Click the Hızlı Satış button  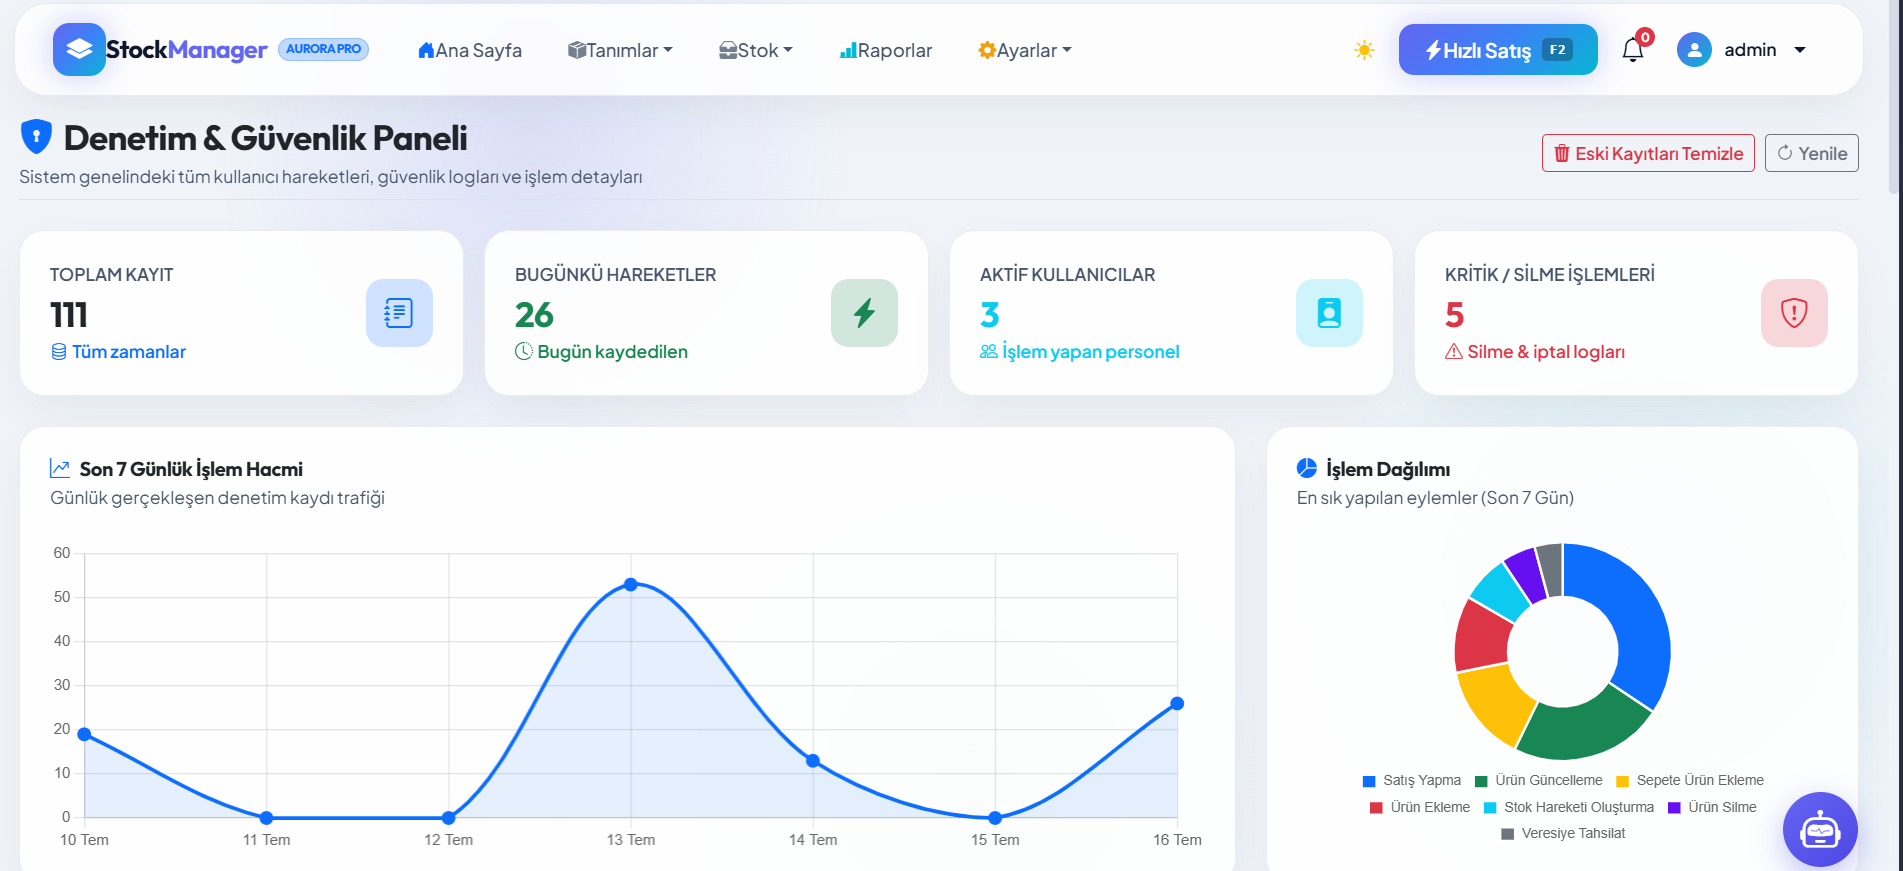pyautogui.click(x=1497, y=50)
